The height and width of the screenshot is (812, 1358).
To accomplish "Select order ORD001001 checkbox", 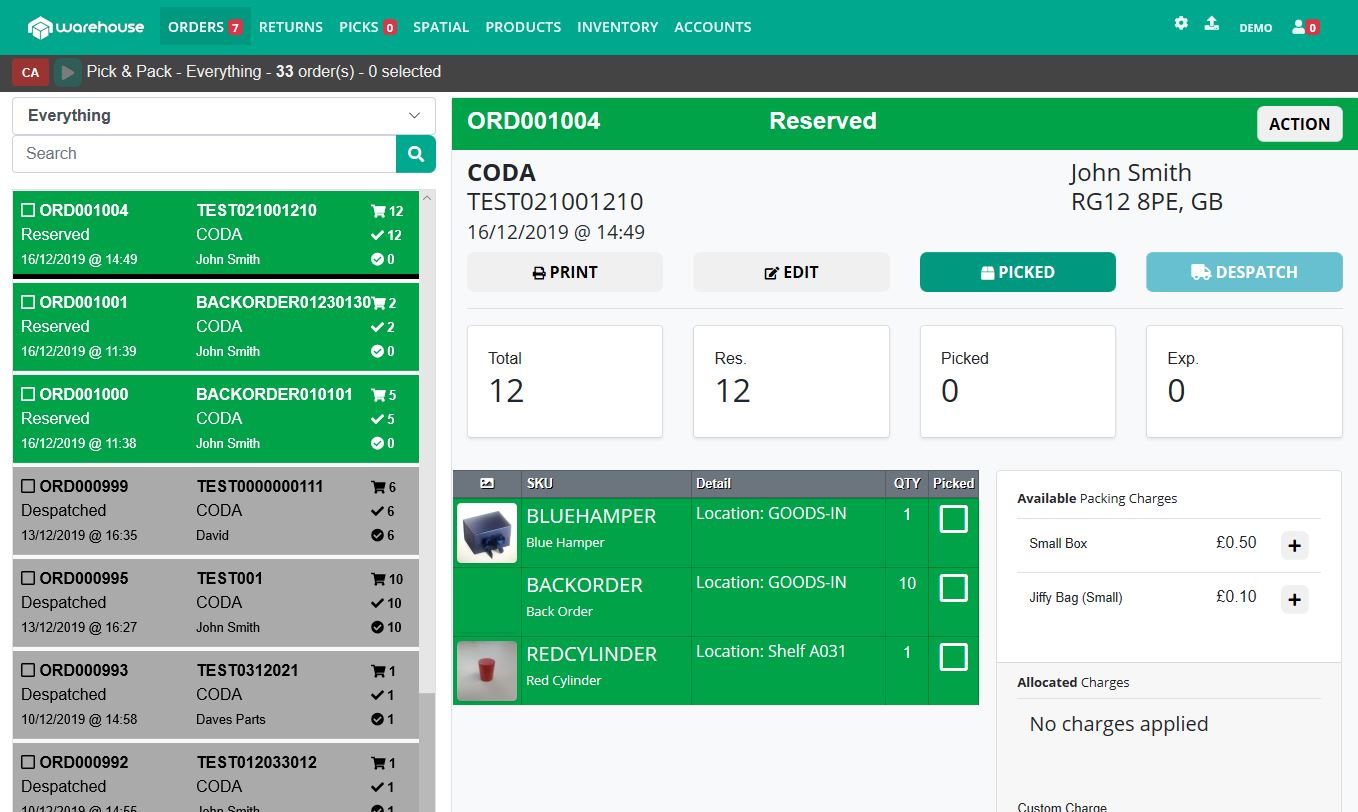I will [x=28, y=302].
